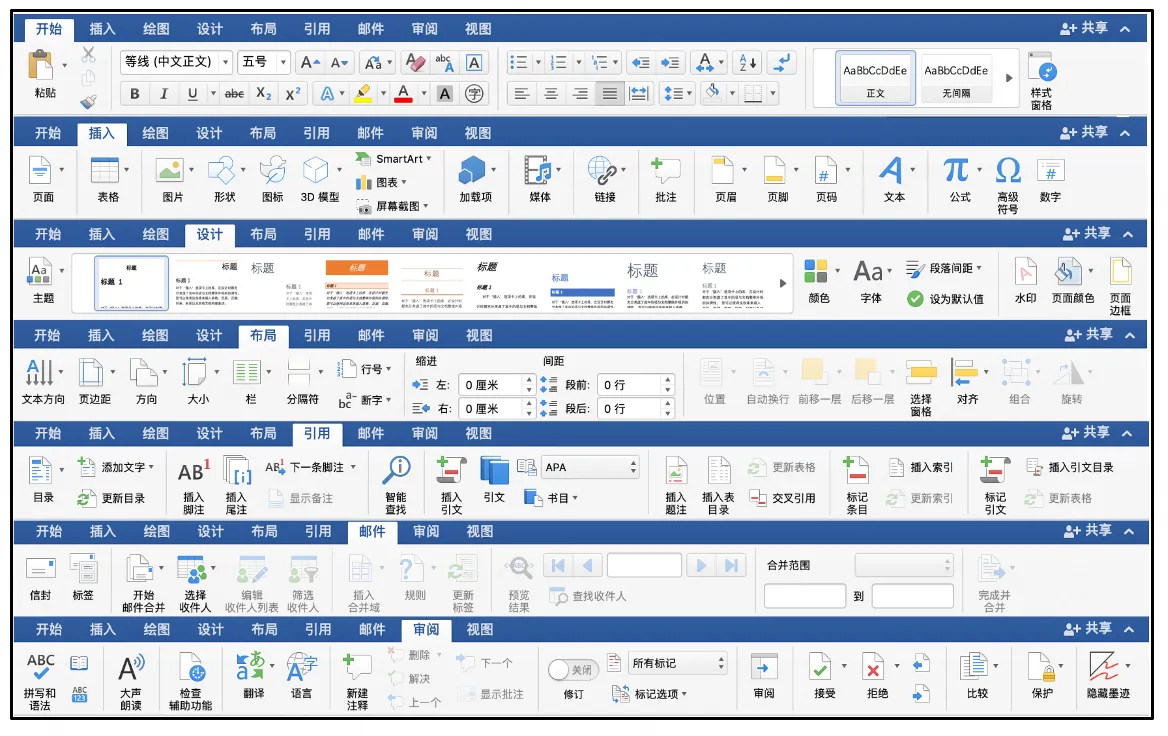Viewport: 1168px width, 736px height.
Task: Select the highlighted 引用 tab
Action: pyautogui.click(x=317, y=434)
